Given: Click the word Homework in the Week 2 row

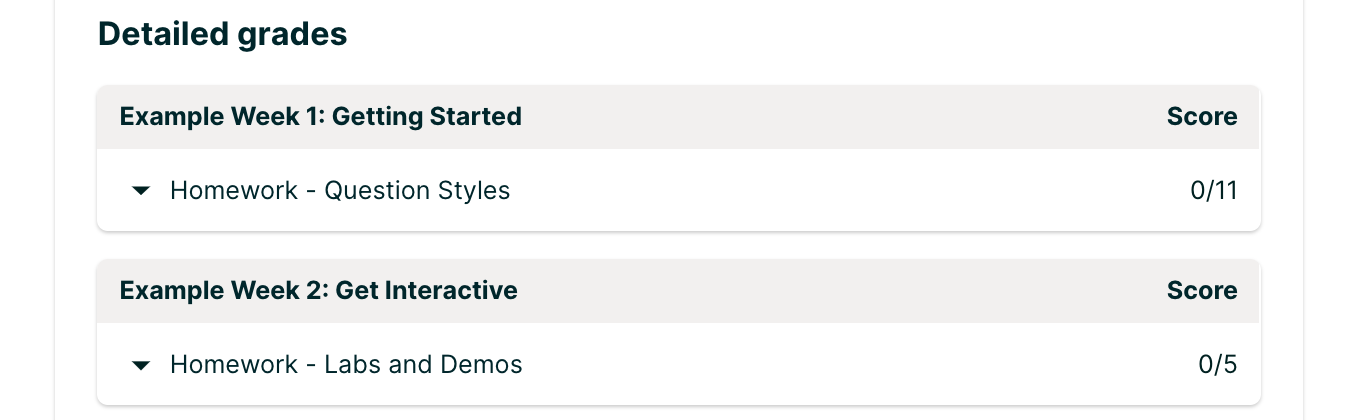Looking at the screenshot, I should coord(234,364).
